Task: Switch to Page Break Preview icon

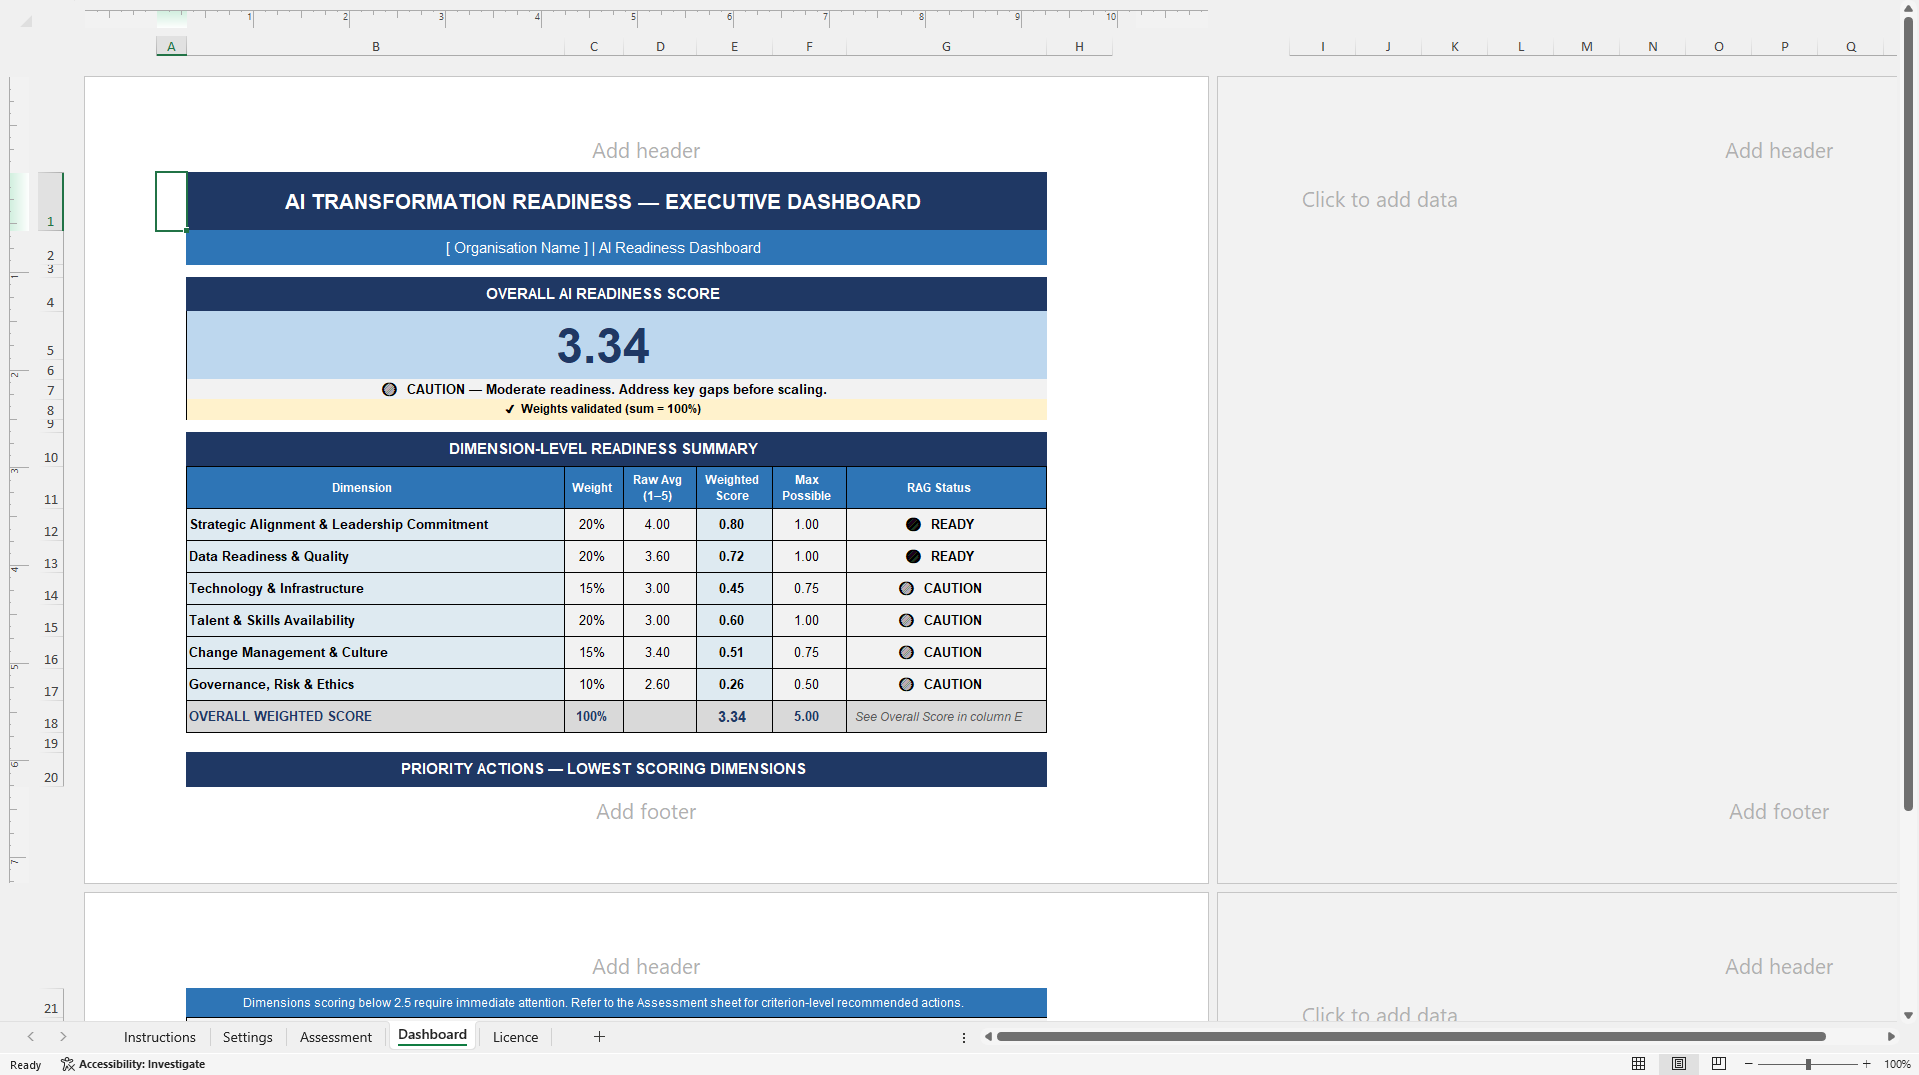Action: 1719,1064
